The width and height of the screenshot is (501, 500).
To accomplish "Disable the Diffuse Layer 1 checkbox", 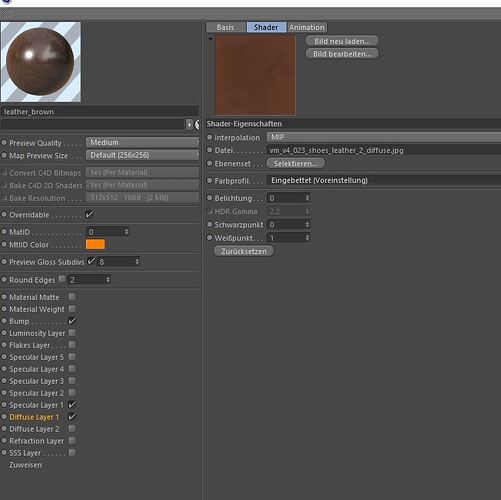I will (72, 417).
